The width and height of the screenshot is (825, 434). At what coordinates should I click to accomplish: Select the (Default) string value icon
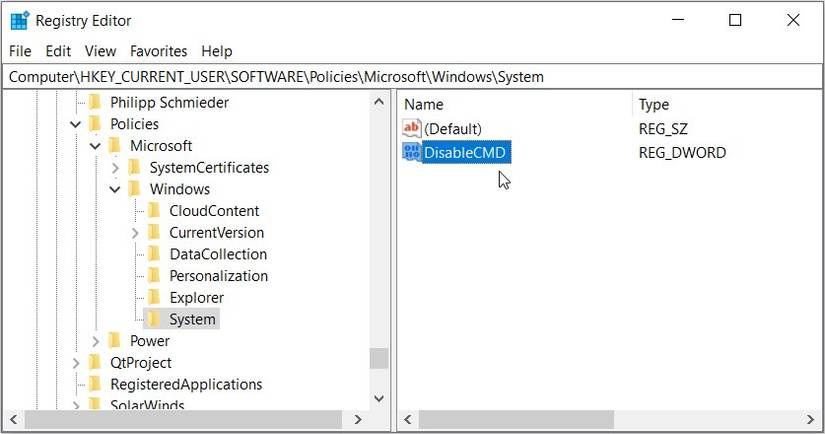411,128
